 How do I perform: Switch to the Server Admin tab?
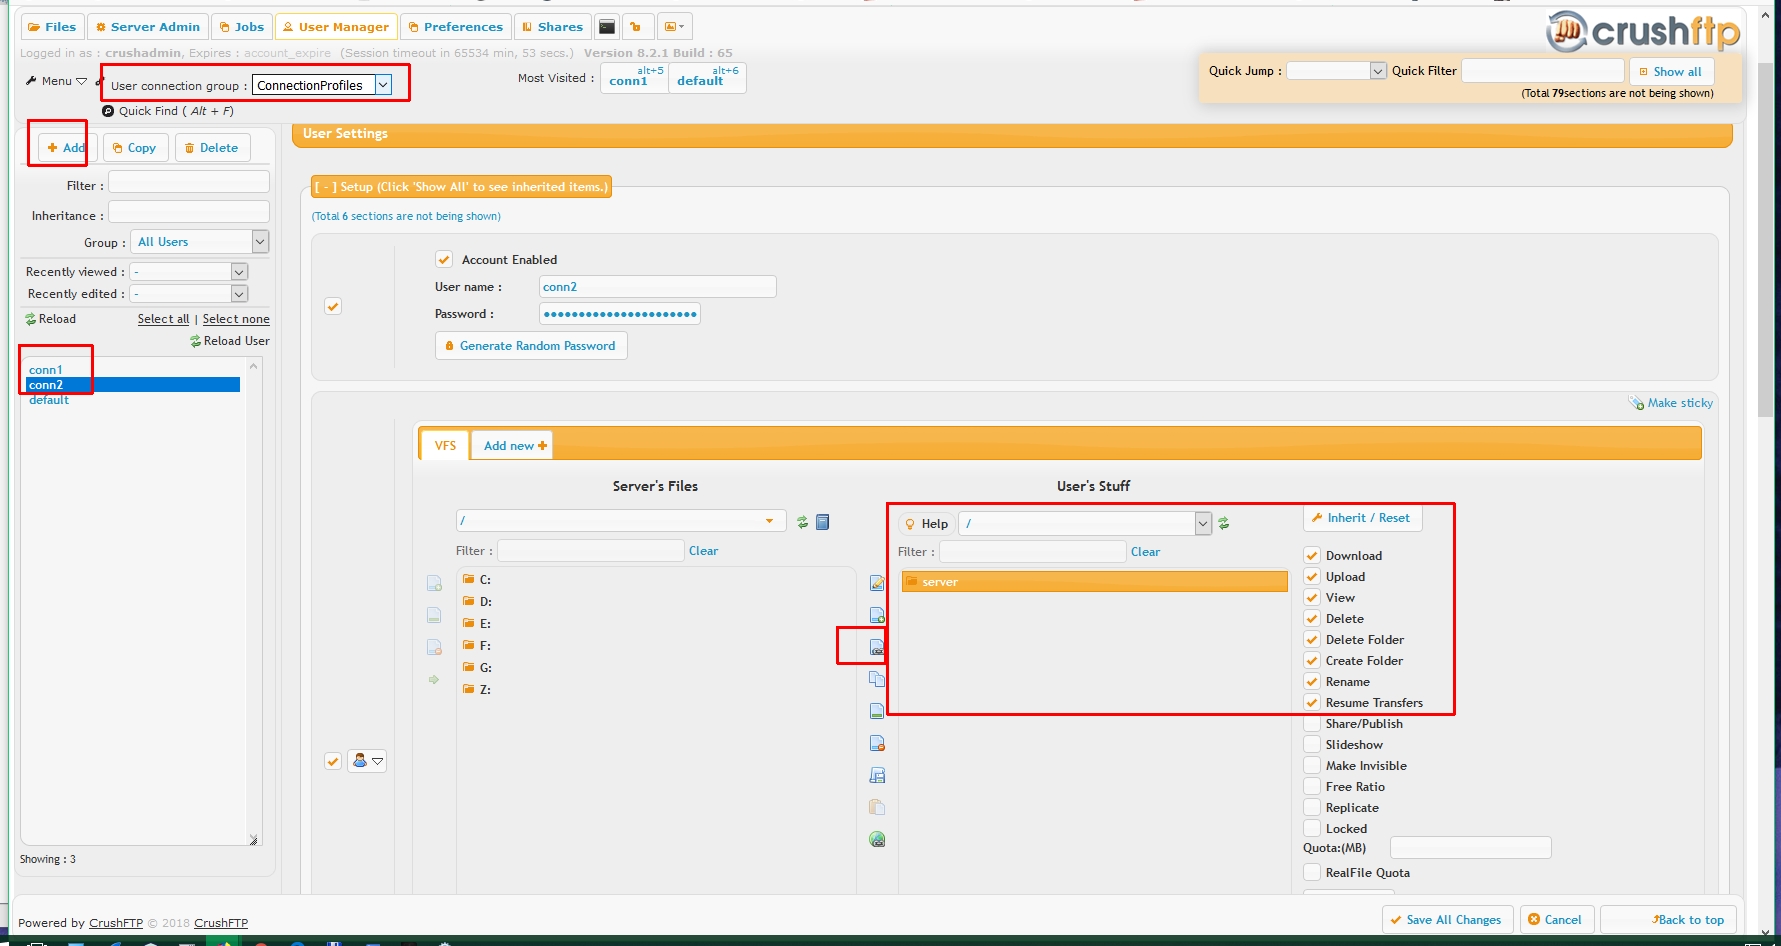pos(147,27)
